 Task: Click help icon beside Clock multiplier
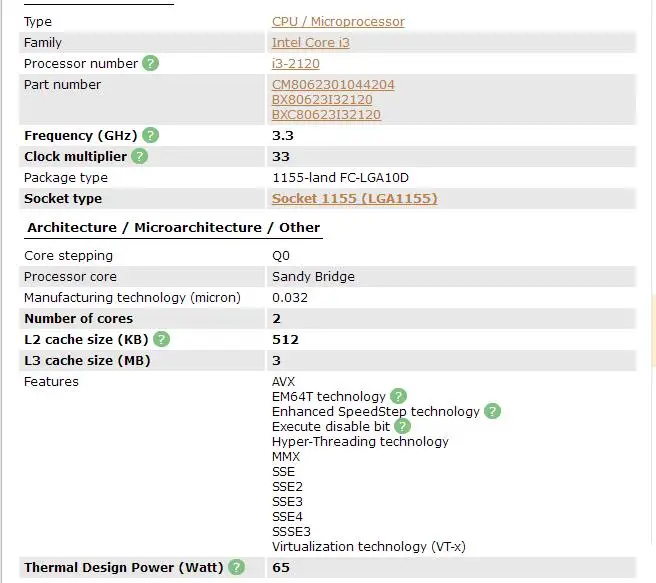(x=139, y=156)
